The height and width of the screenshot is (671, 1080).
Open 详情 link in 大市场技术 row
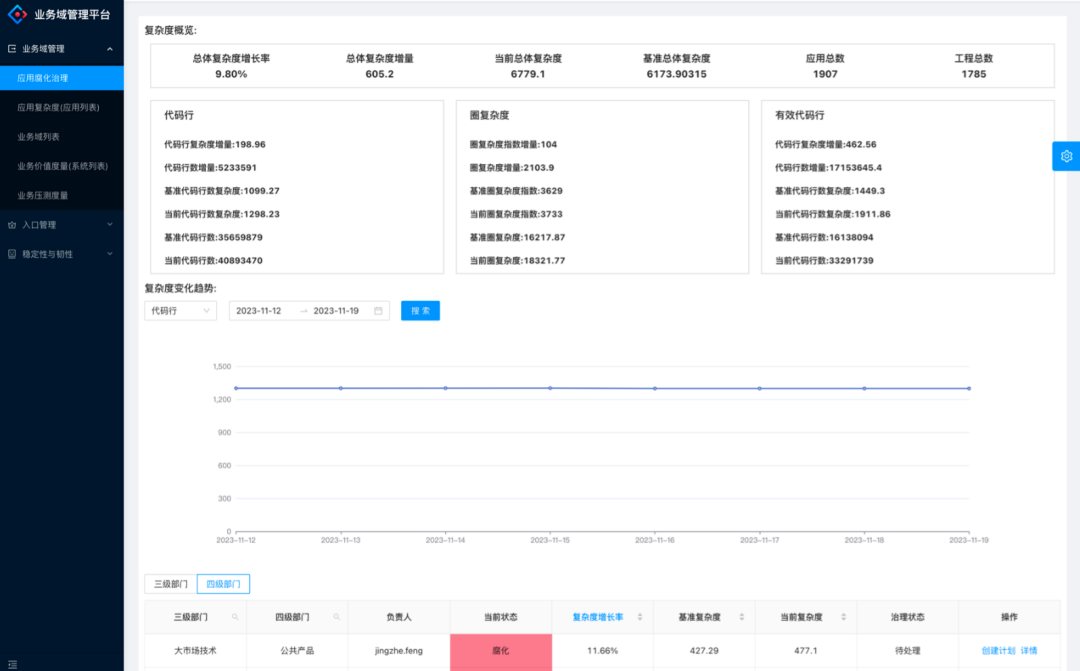(1028, 651)
